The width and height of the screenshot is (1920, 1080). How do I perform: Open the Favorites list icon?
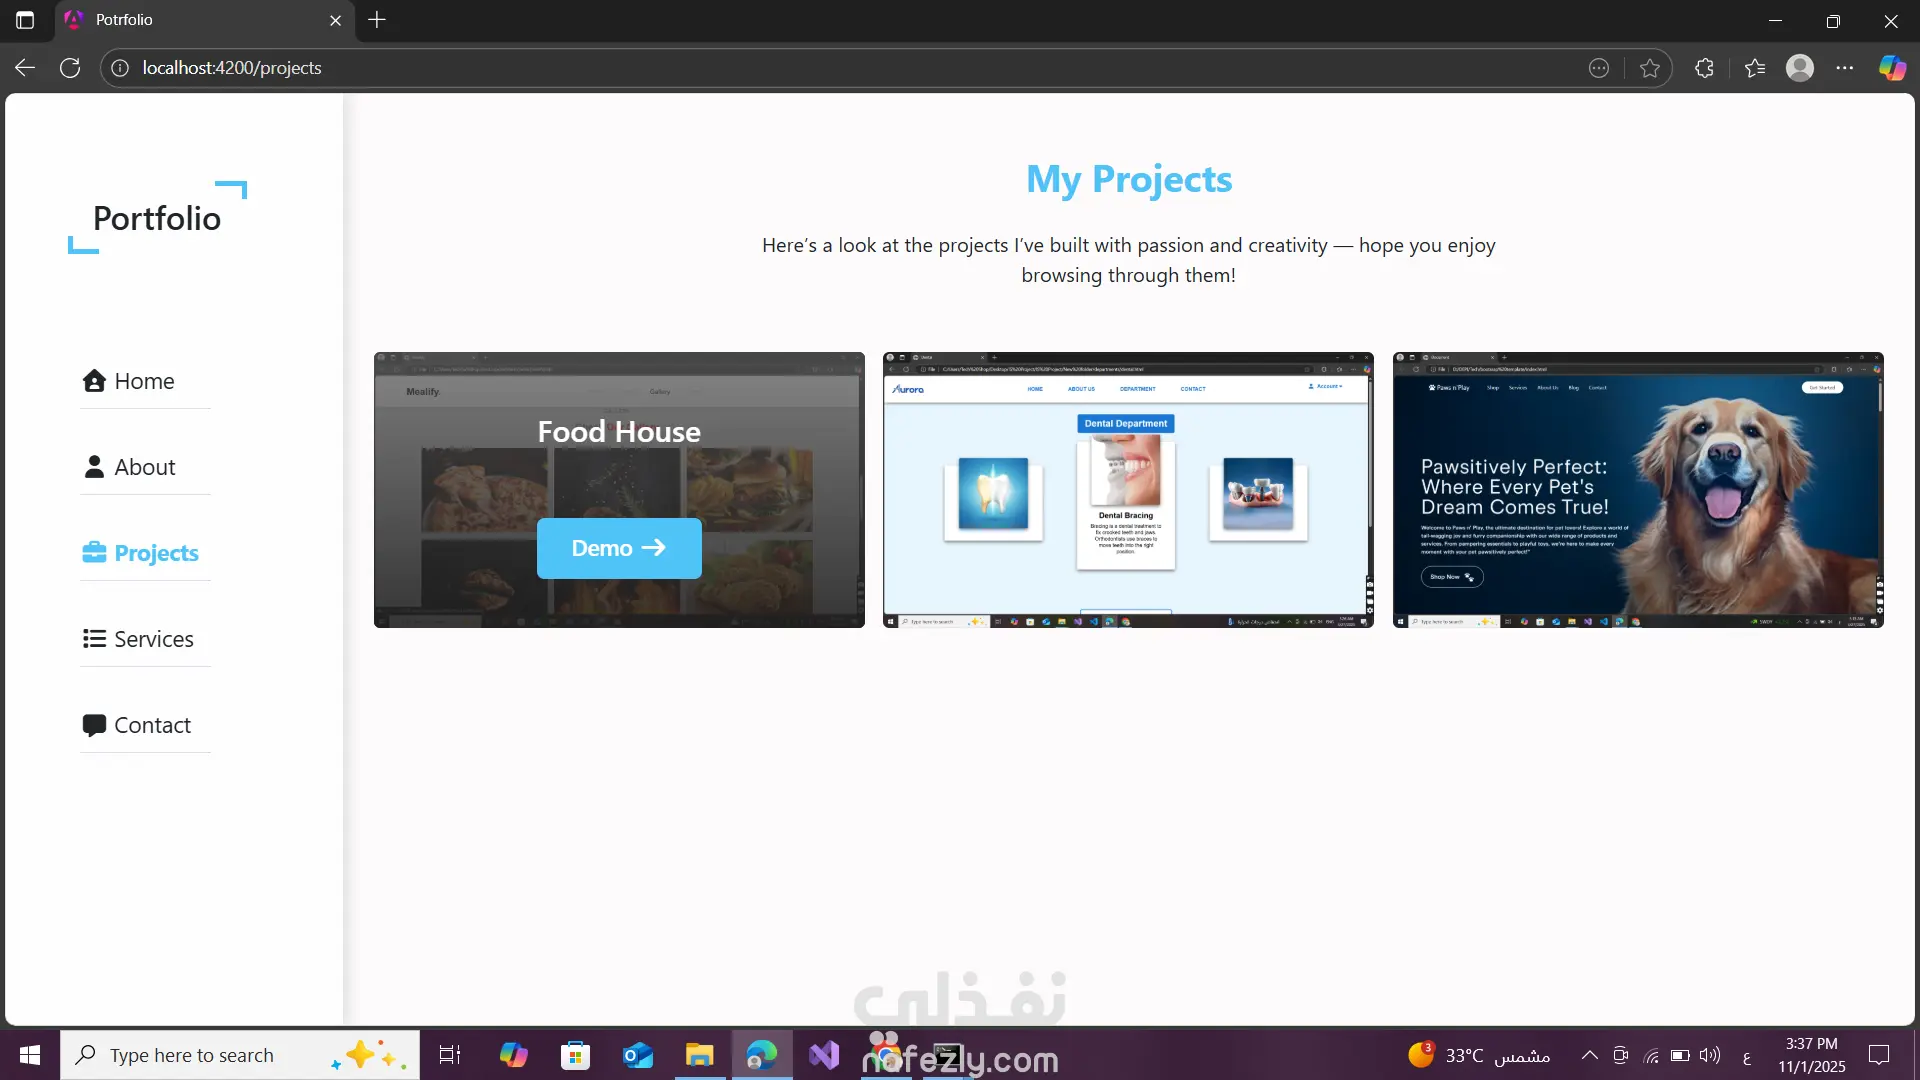click(1755, 68)
